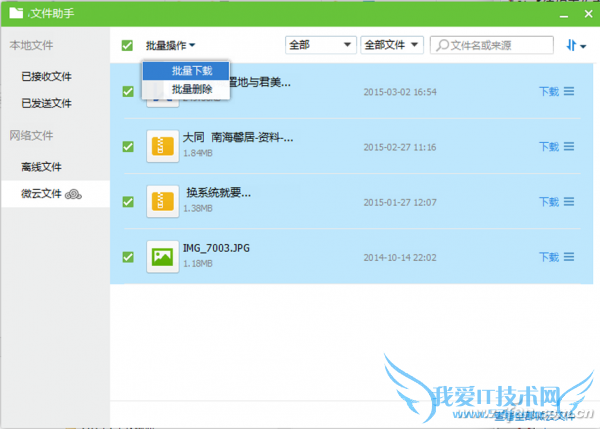This screenshot has height=429, width=600.
Task: Open more options menu for 换系统就要 file
Action: tap(569, 202)
